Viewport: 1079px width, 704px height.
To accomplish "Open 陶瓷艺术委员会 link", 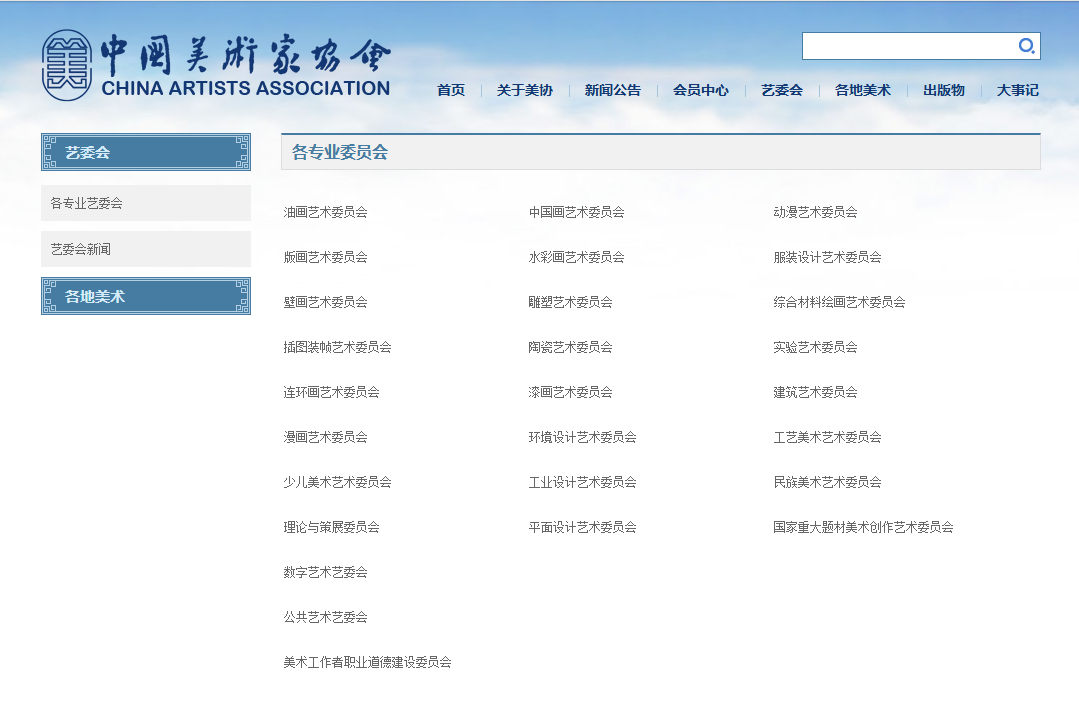I will (570, 347).
